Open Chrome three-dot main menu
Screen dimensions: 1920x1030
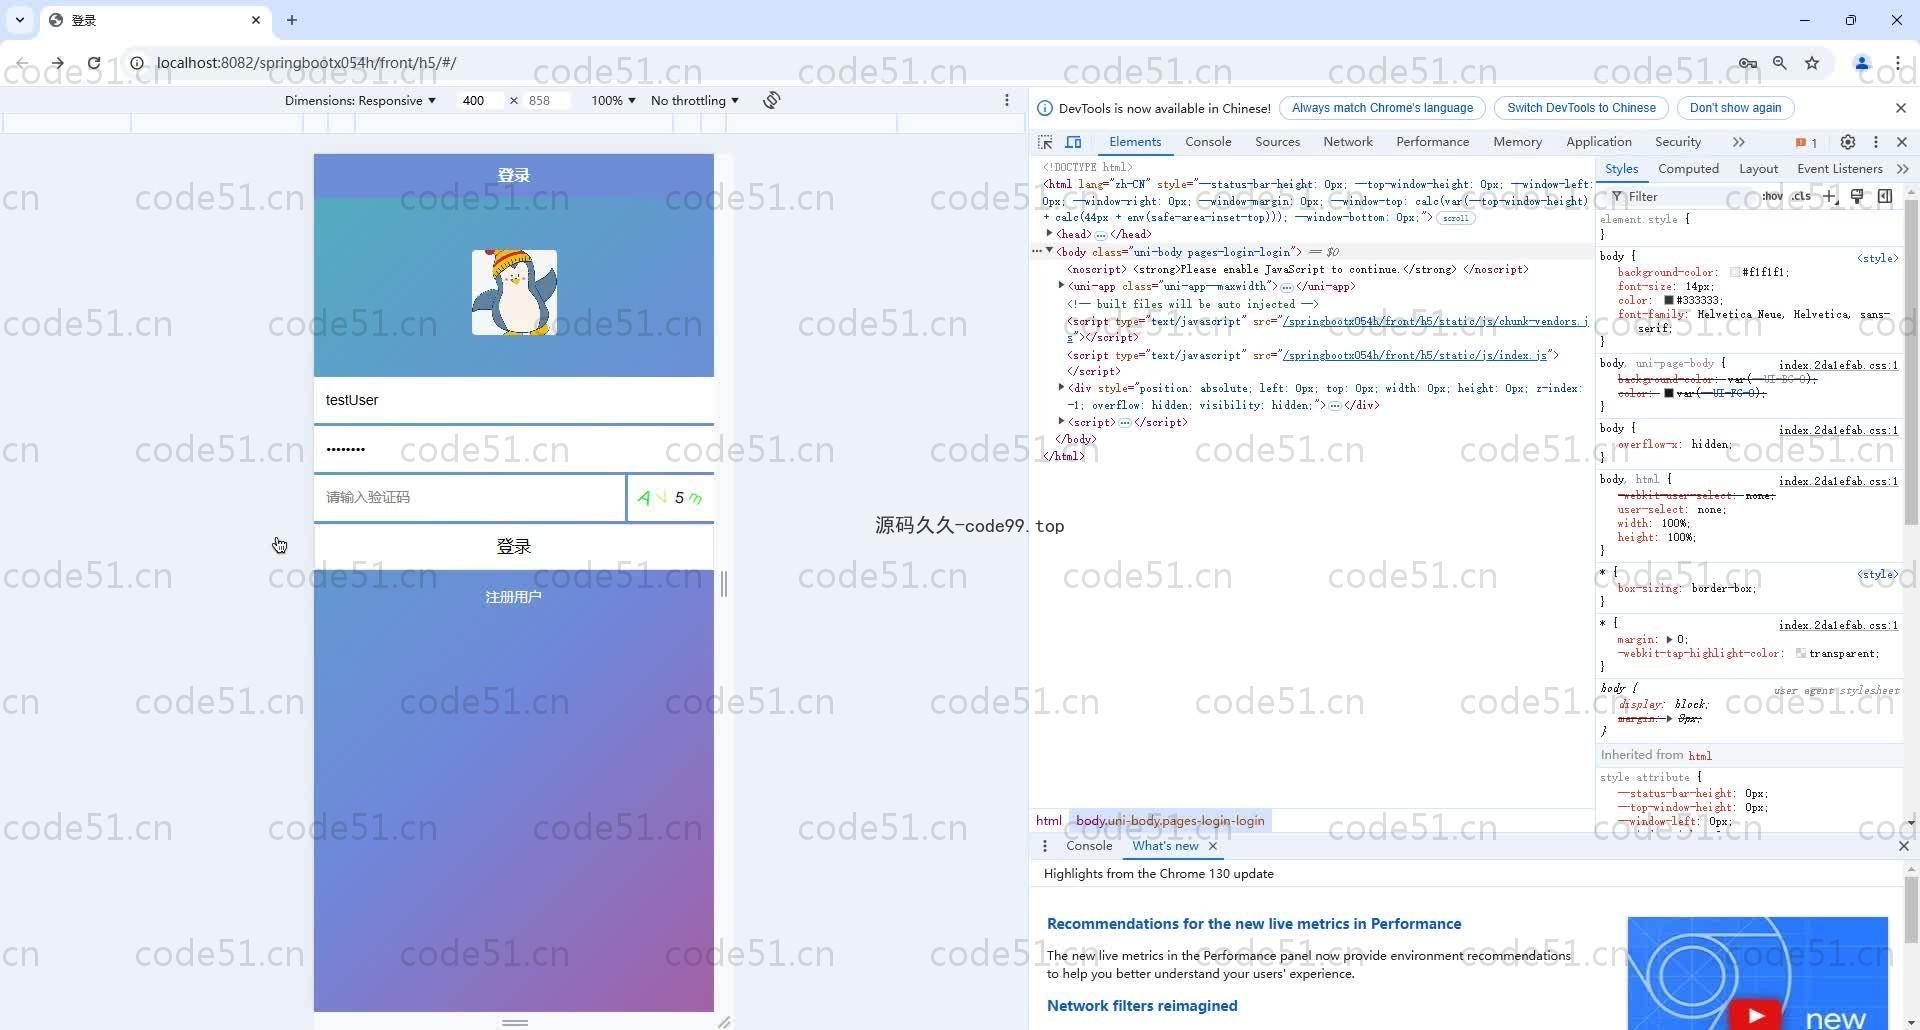click(1897, 63)
